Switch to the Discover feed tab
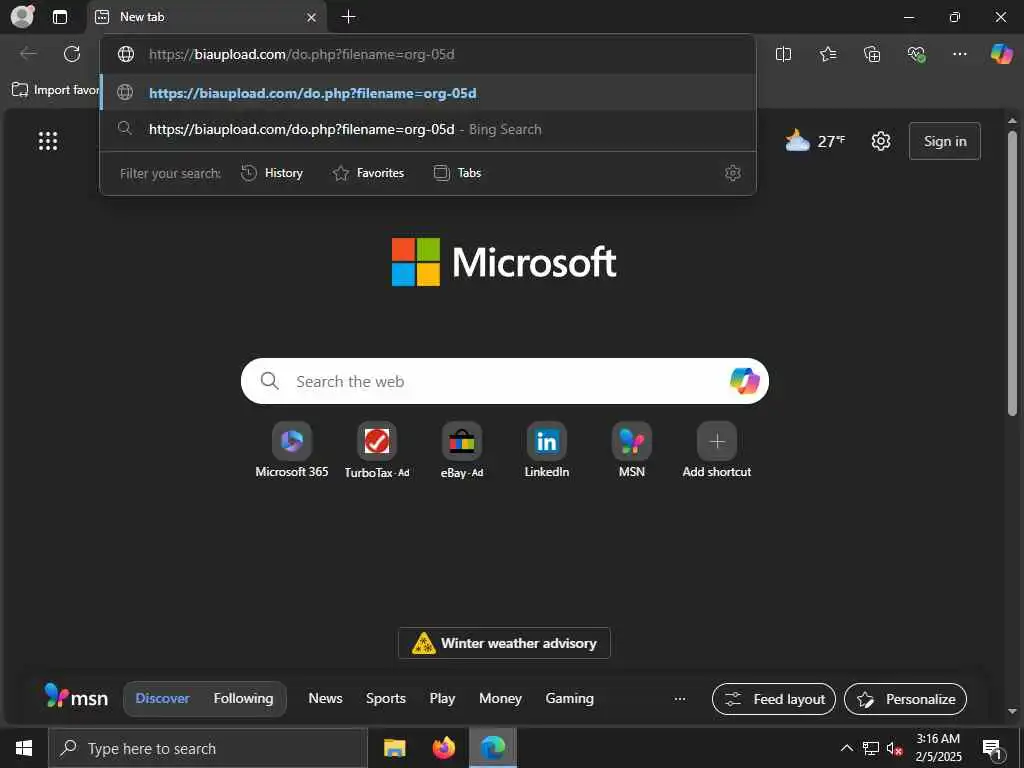Screen dimensions: 1024x768 (162, 699)
